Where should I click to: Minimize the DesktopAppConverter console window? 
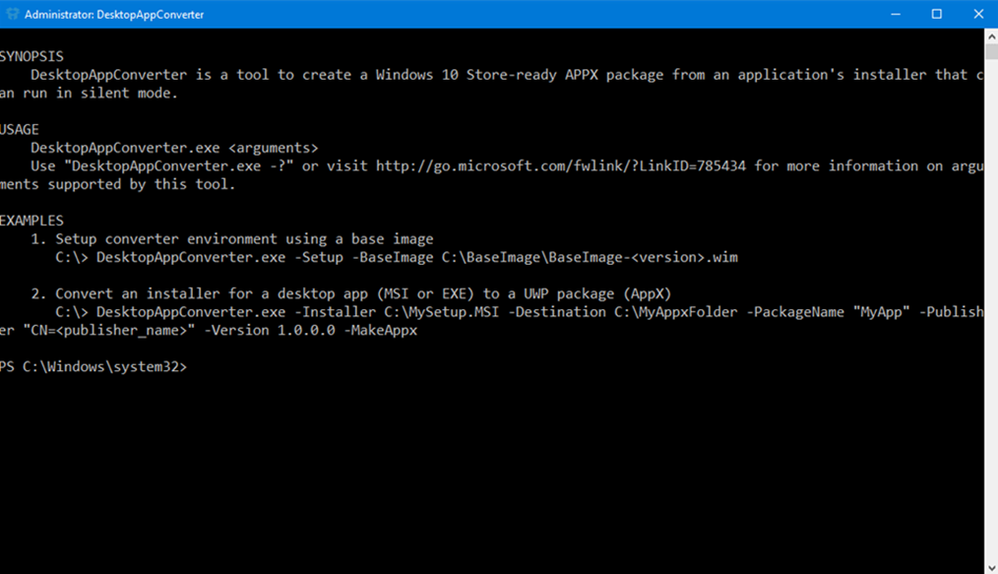pos(896,14)
